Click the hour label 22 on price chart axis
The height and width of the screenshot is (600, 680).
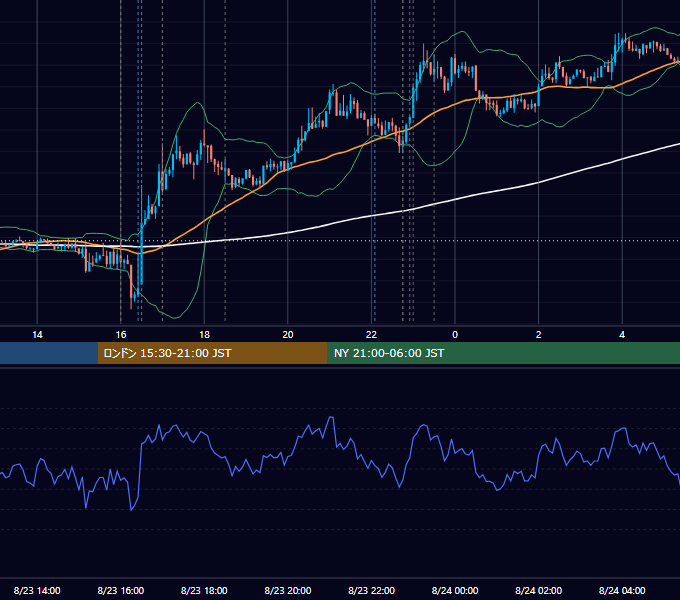371,335
